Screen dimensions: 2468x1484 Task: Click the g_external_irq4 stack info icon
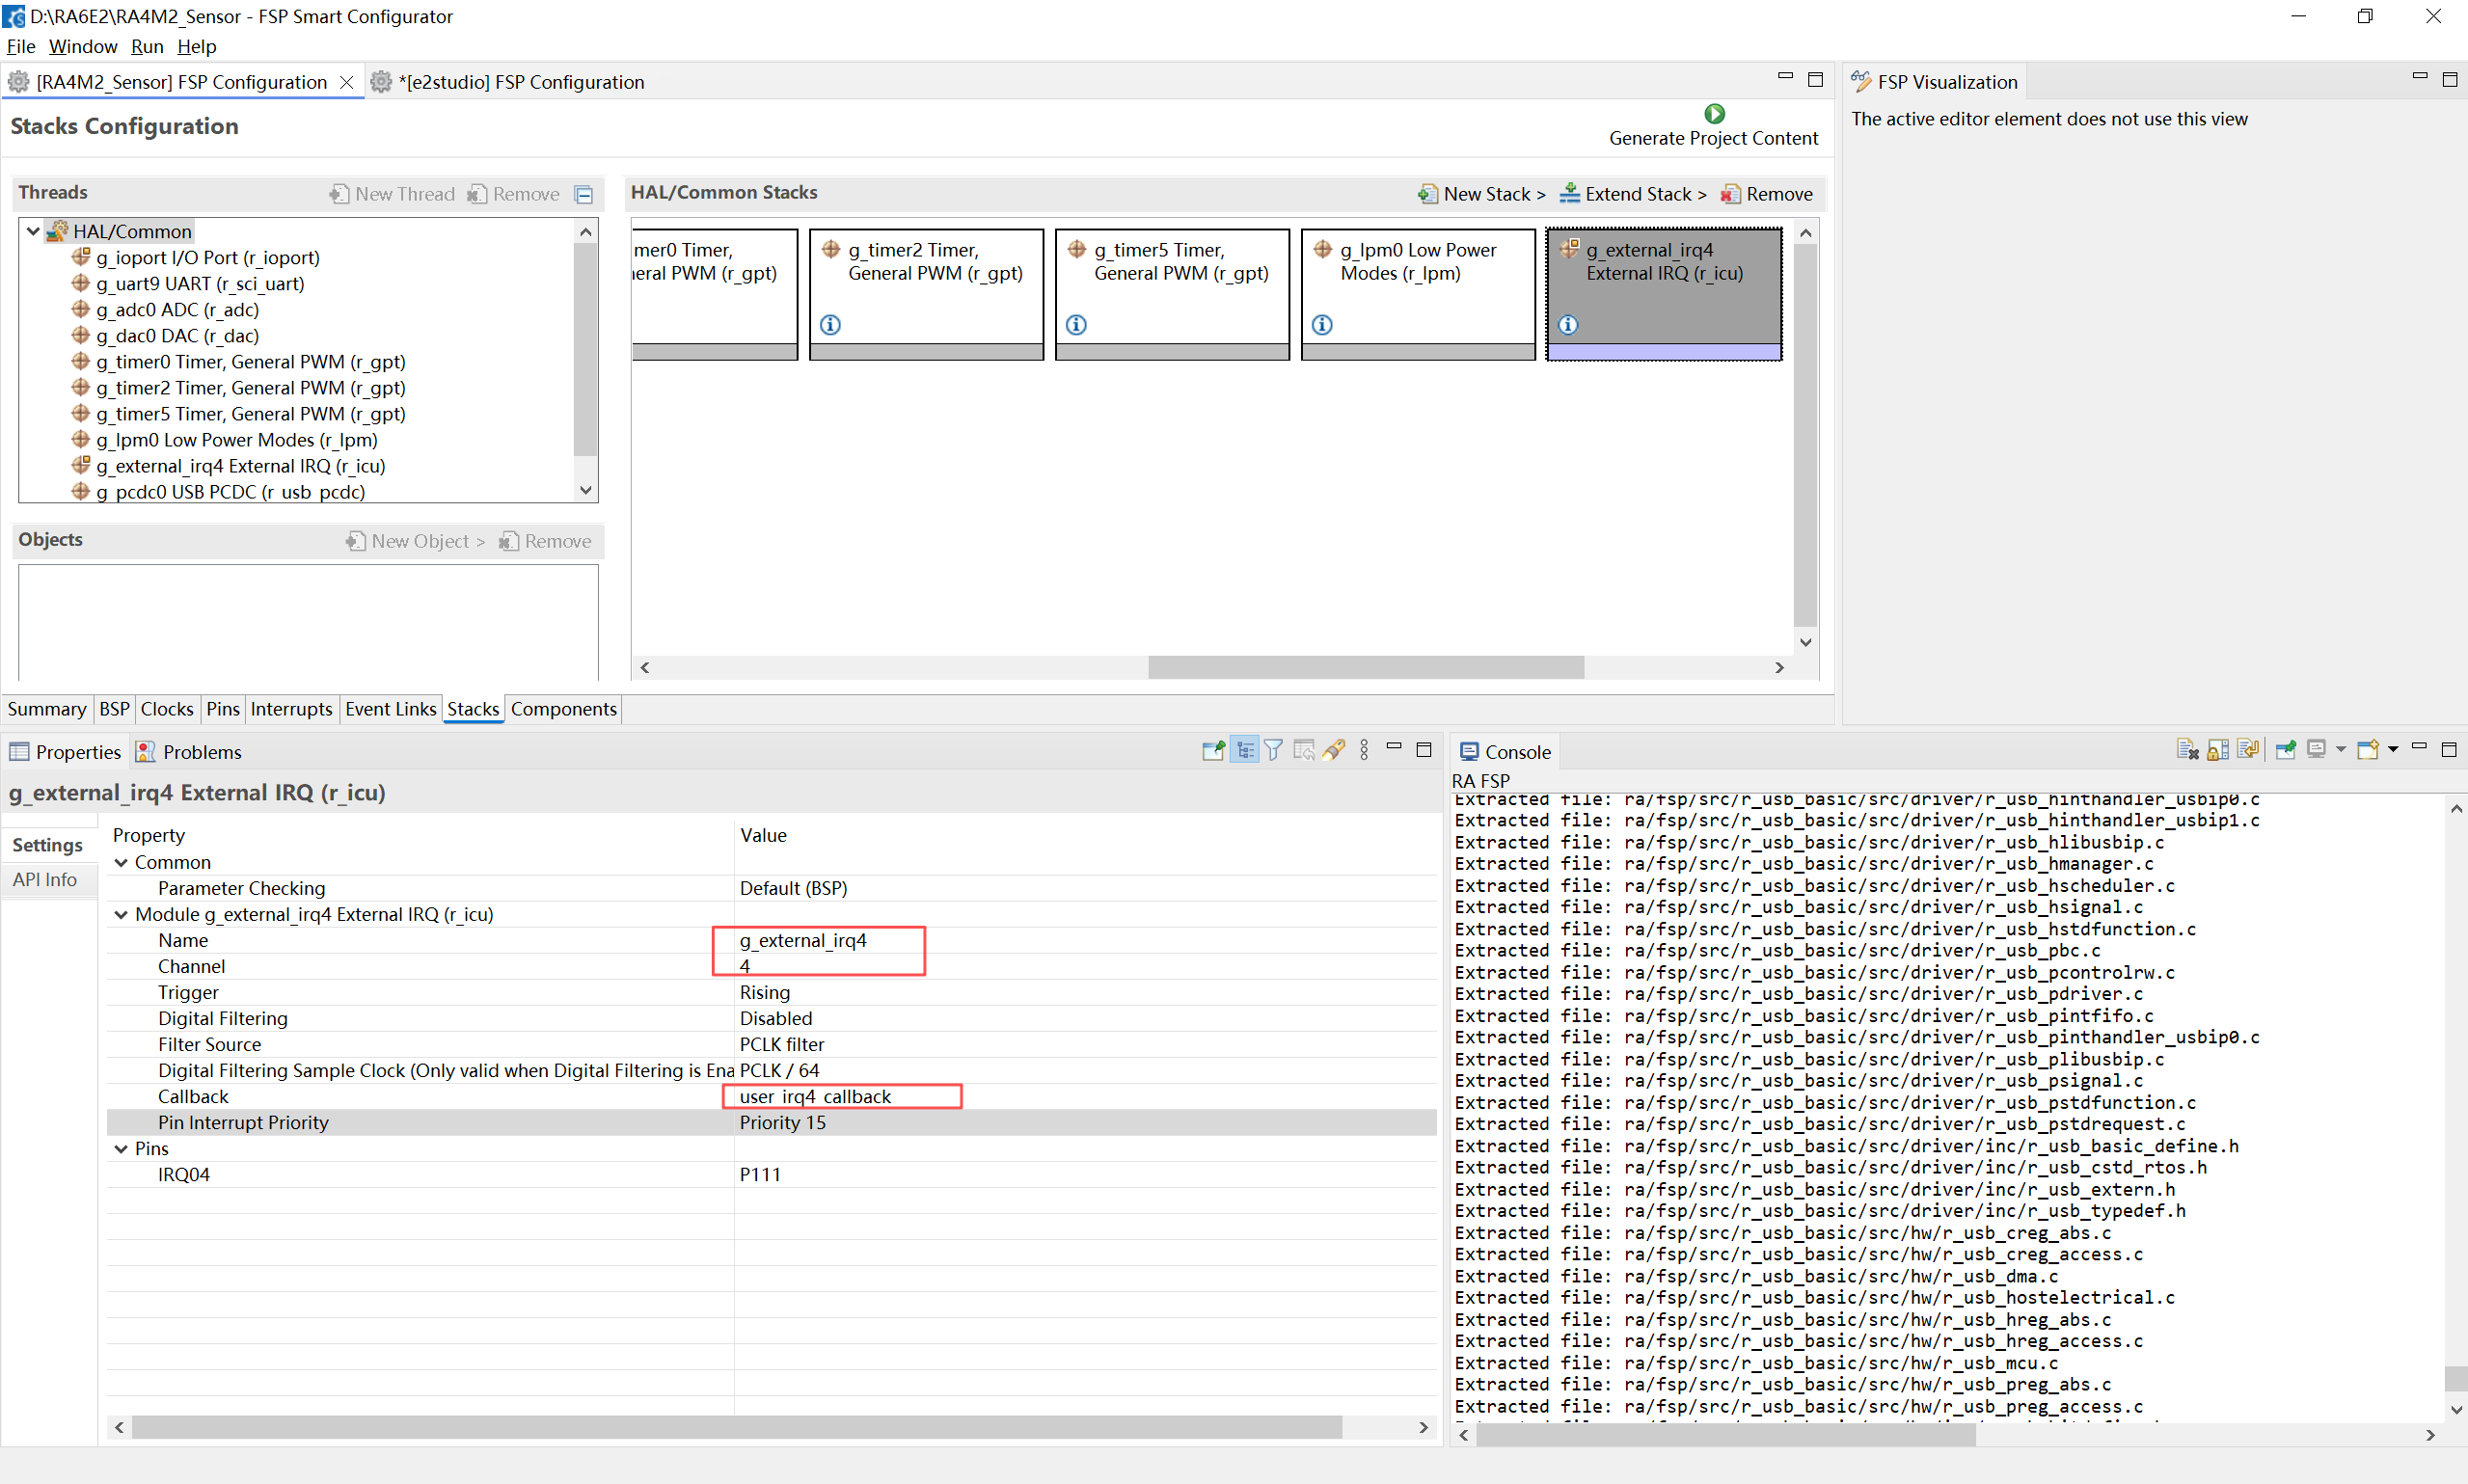coord(1568,325)
